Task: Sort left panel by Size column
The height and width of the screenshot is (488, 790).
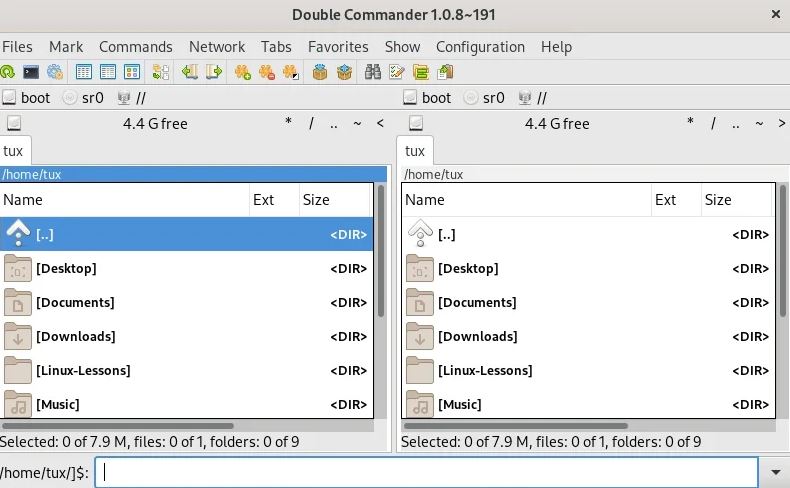Action: pyautogui.click(x=335, y=200)
